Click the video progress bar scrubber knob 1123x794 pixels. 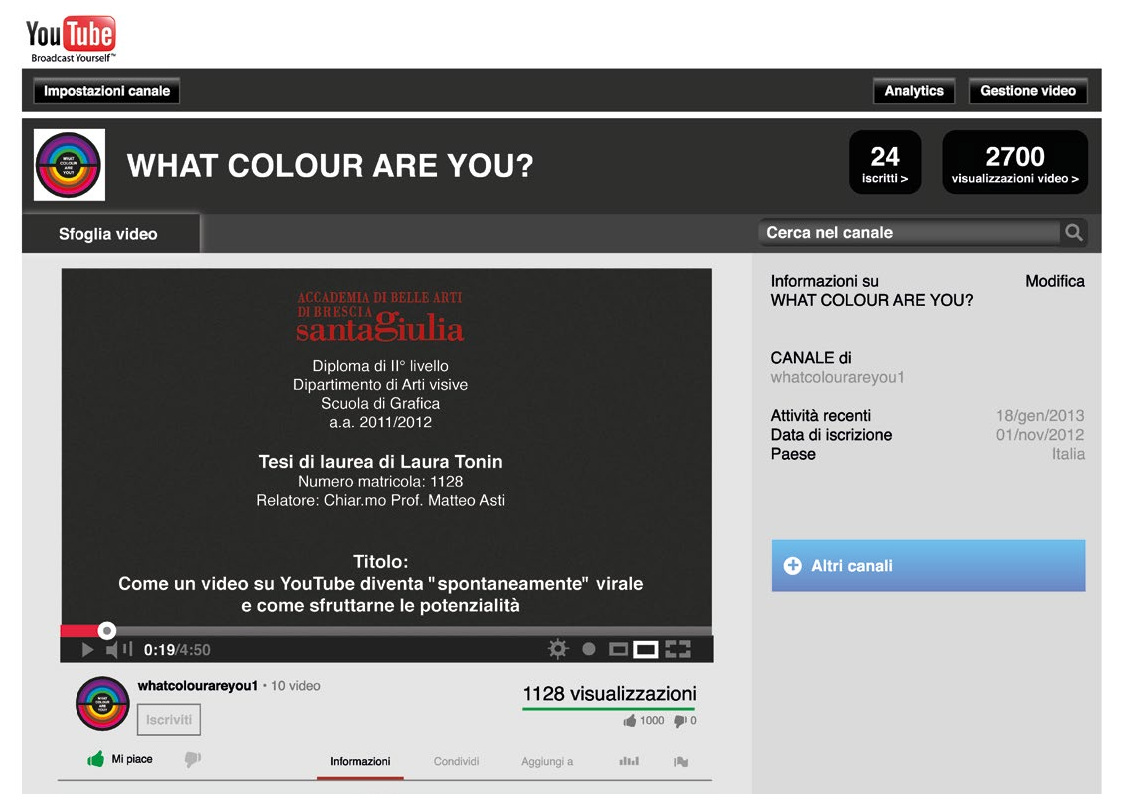point(107,630)
